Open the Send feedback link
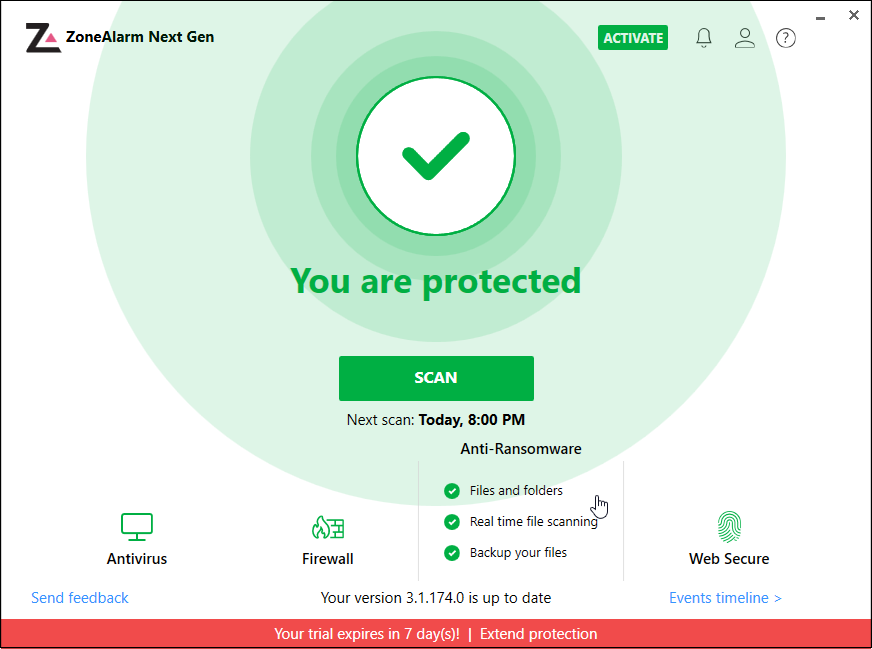Screen dimensions: 872x649 coord(79,597)
